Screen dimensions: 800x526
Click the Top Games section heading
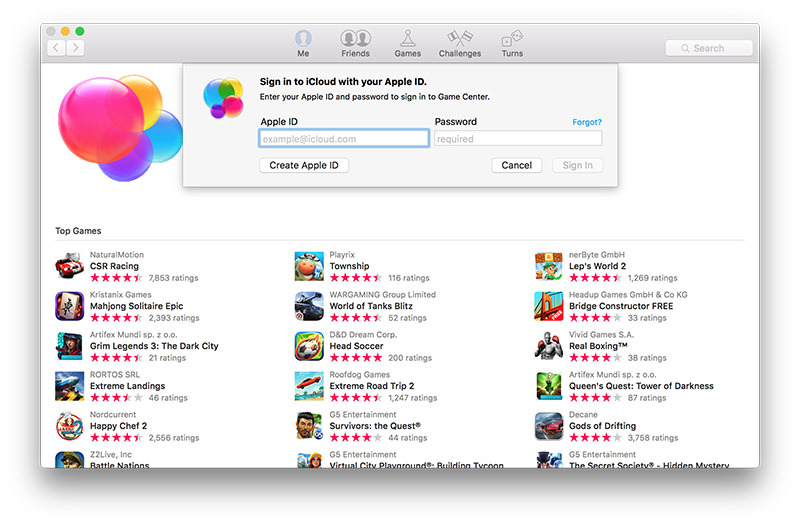pos(78,231)
